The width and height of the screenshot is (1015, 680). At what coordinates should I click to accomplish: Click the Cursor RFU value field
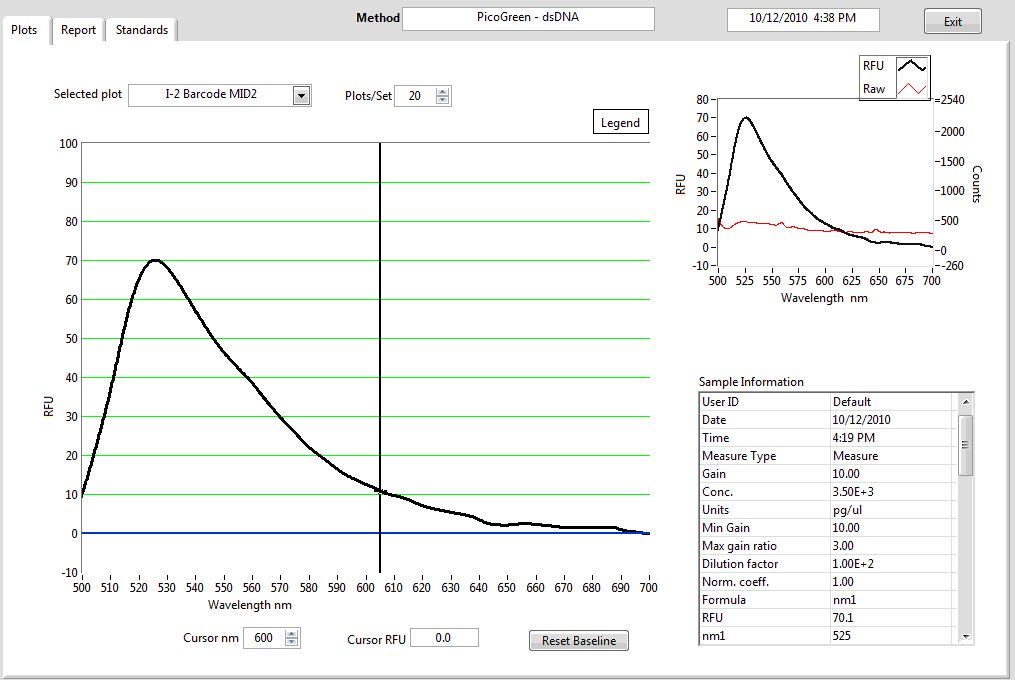(444, 638)
